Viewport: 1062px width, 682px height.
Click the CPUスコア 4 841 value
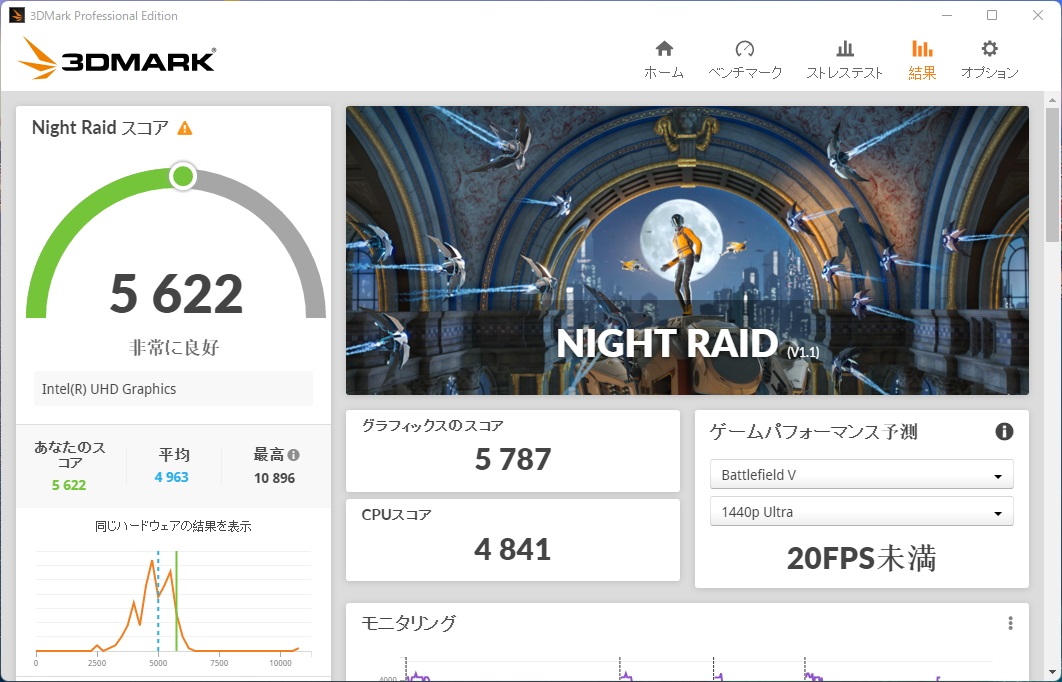pyautogui.click(x=513, y=549)
